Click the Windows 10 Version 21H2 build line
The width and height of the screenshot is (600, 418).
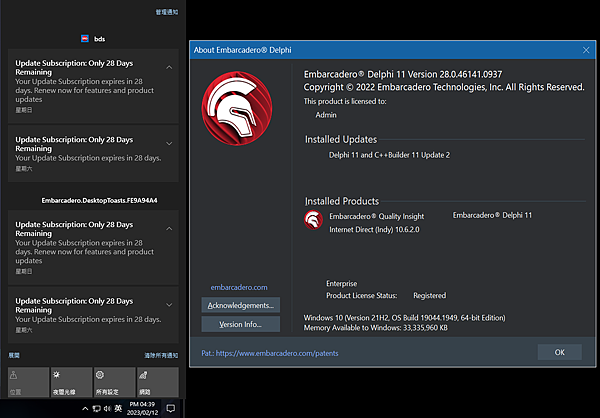click(x=404, y=318)
